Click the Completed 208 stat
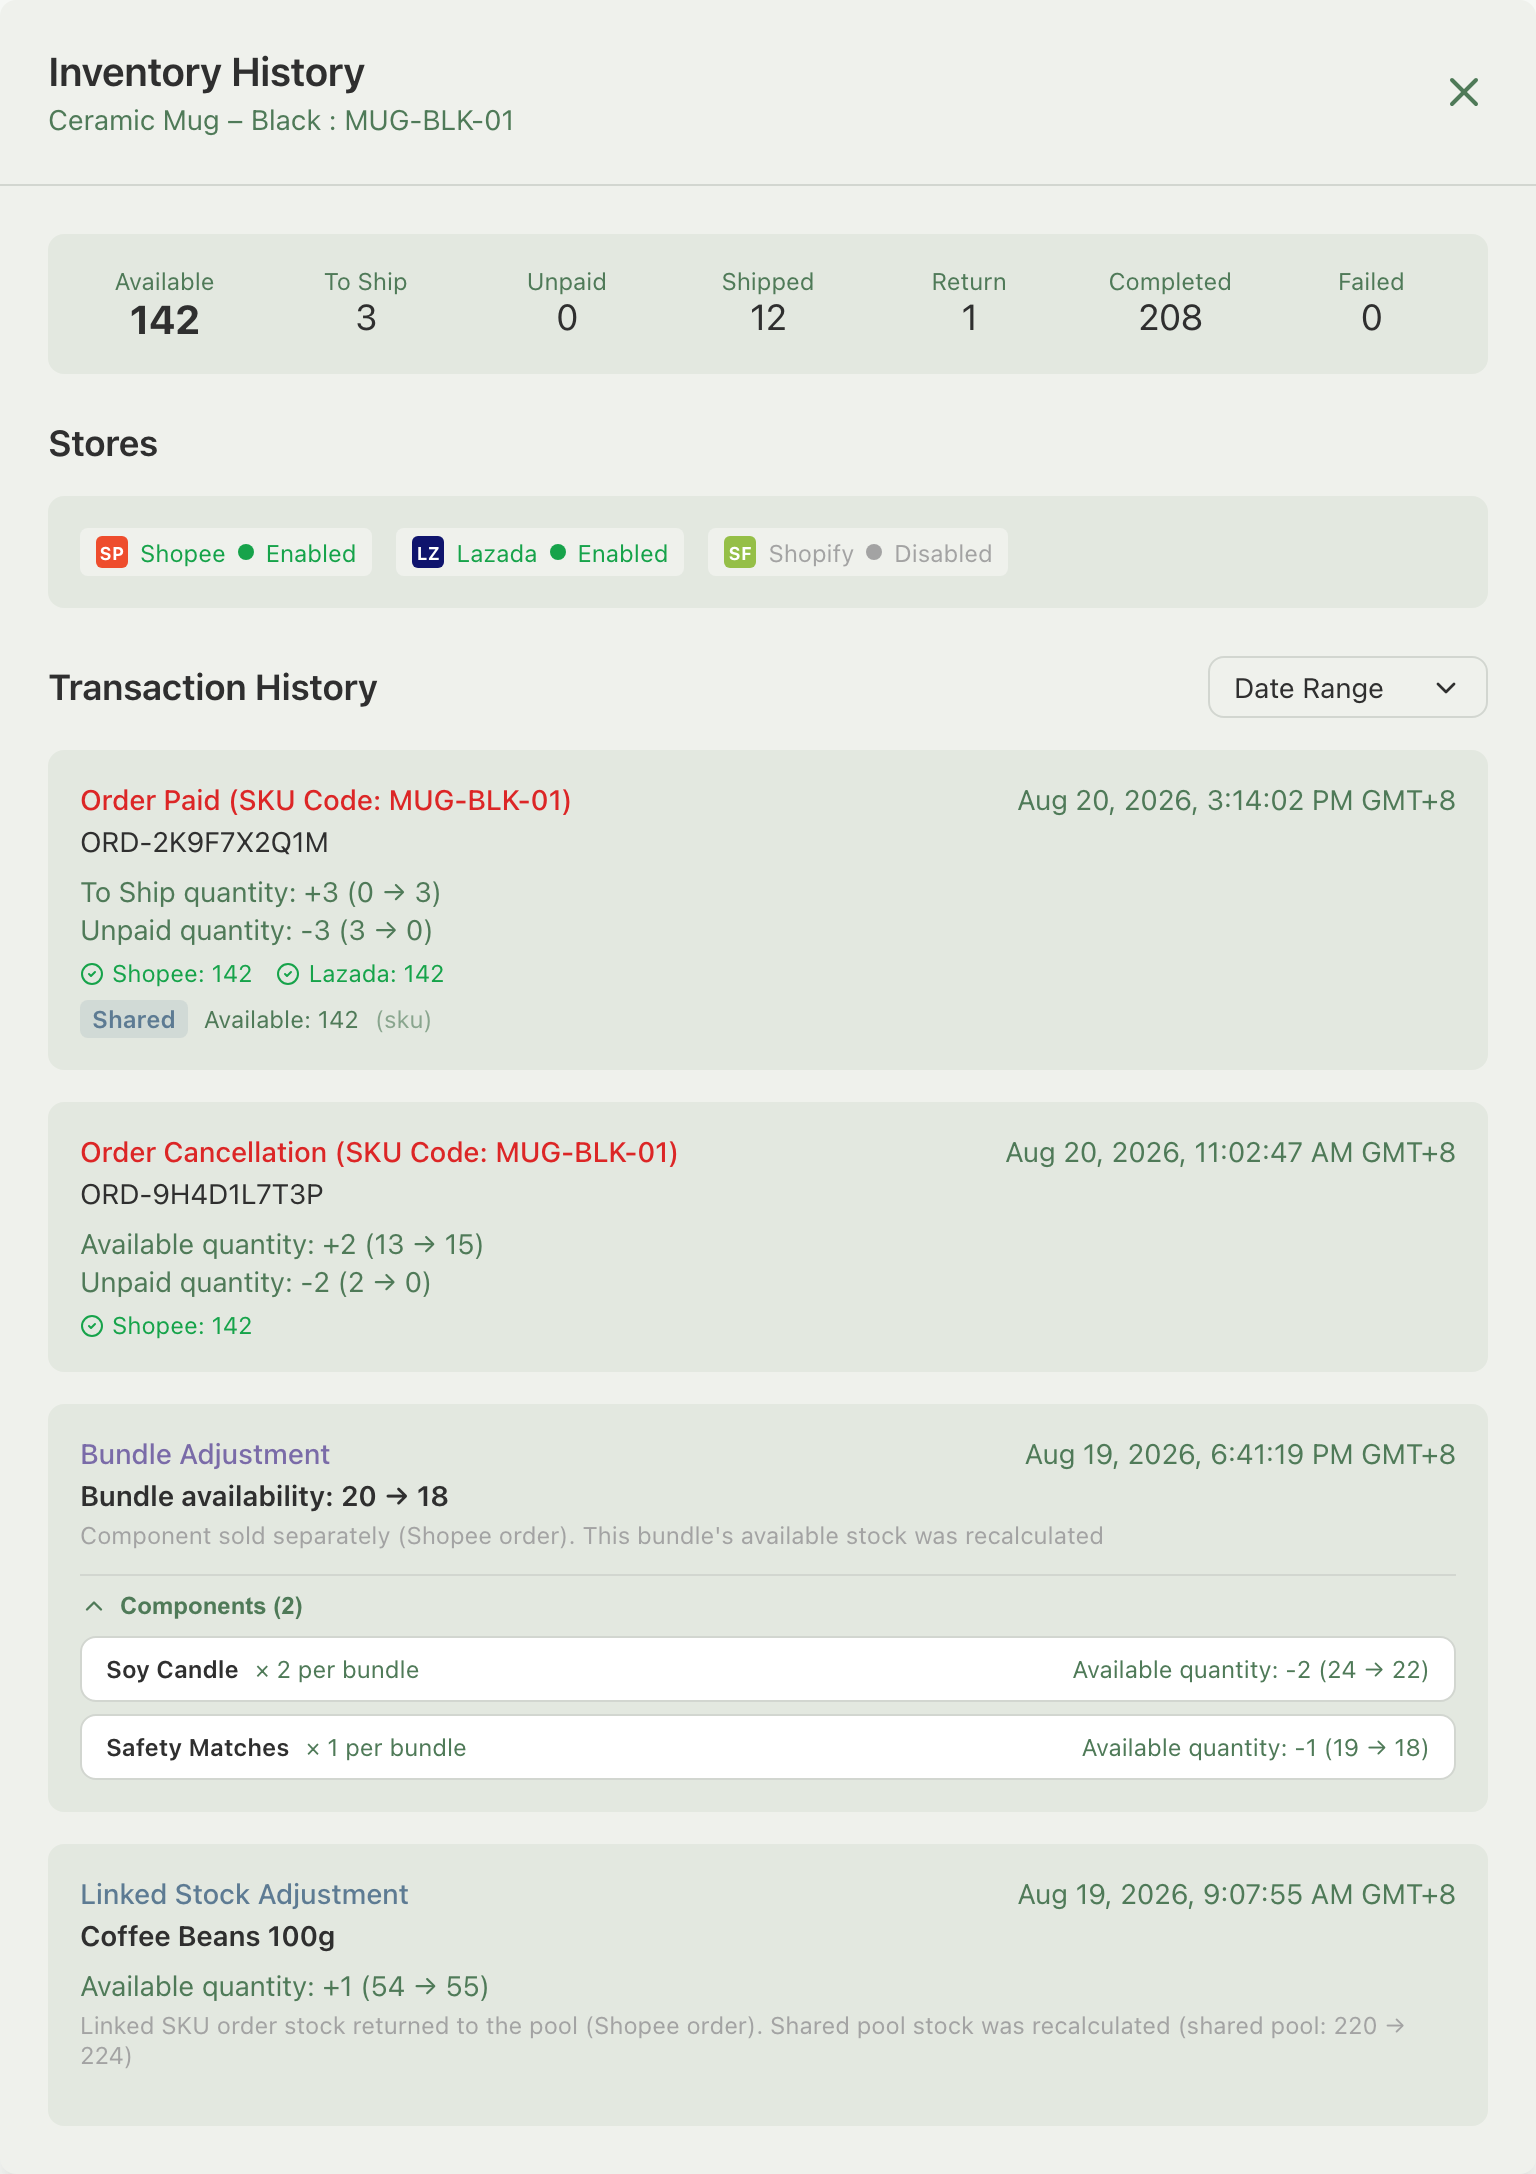 (x=1170, y=304)
